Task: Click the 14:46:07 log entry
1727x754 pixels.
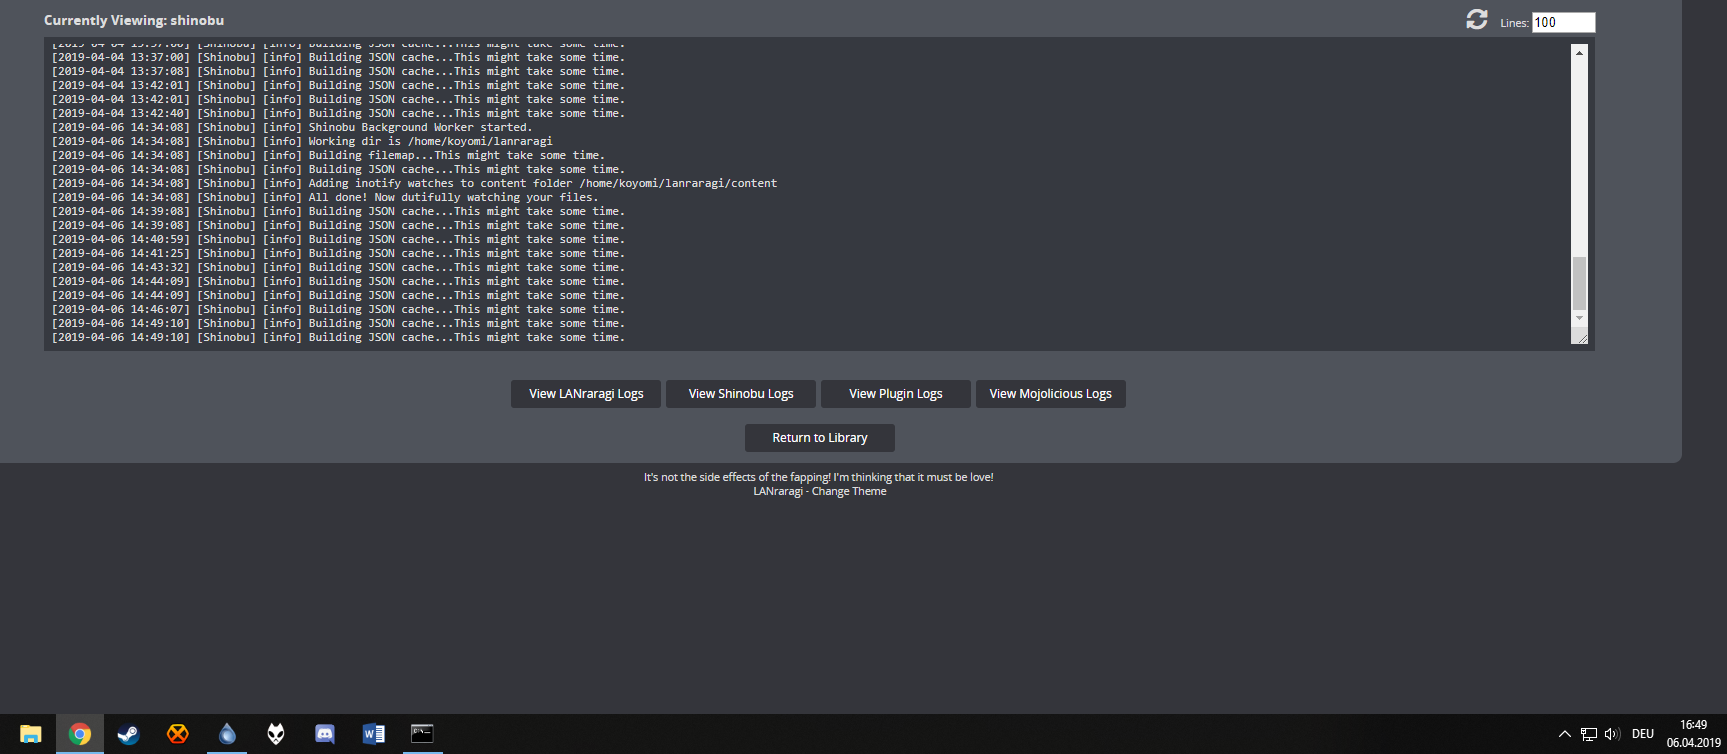Action: tap(338, 309)
